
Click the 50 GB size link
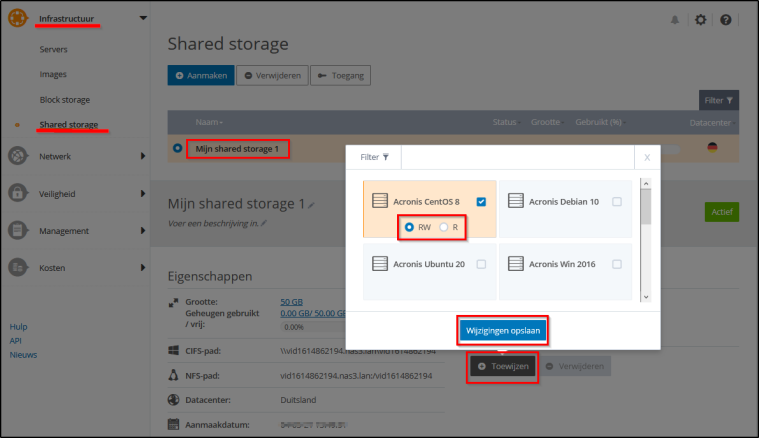[x=291, y=302]
